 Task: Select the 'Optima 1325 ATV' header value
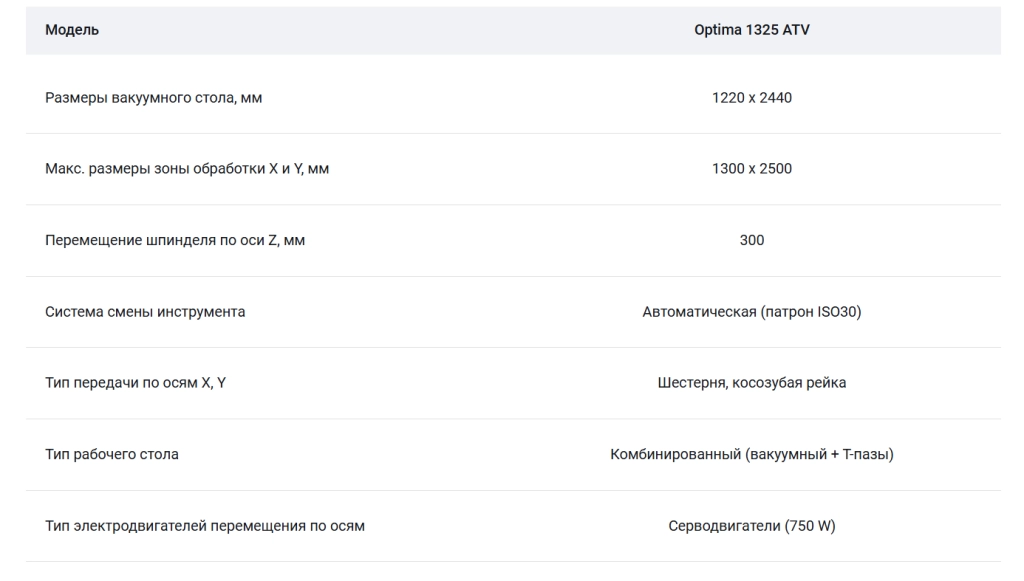click(752, 30)
